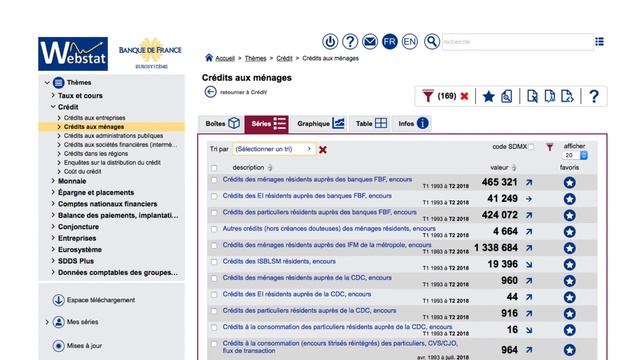Toggle the code SDMX checkbox
This screenshot has height=360, width=640.
tap(531, 147)
